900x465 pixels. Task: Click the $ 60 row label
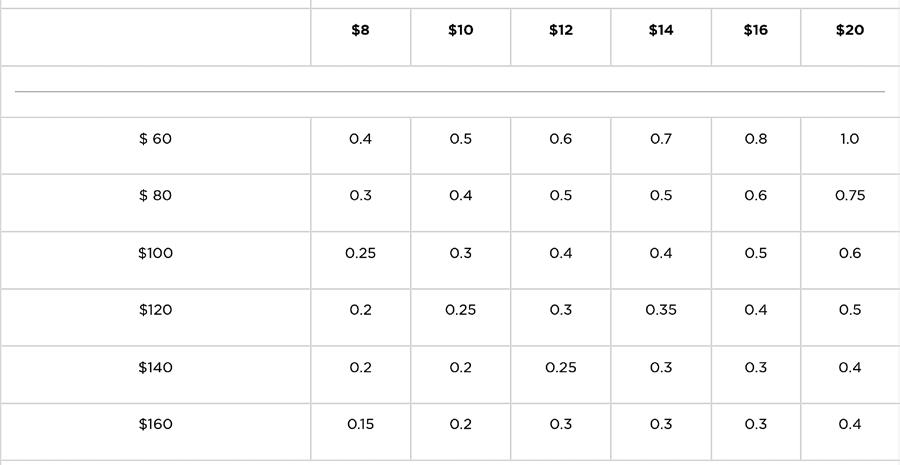pyautogui.click(x=155, y=139)
